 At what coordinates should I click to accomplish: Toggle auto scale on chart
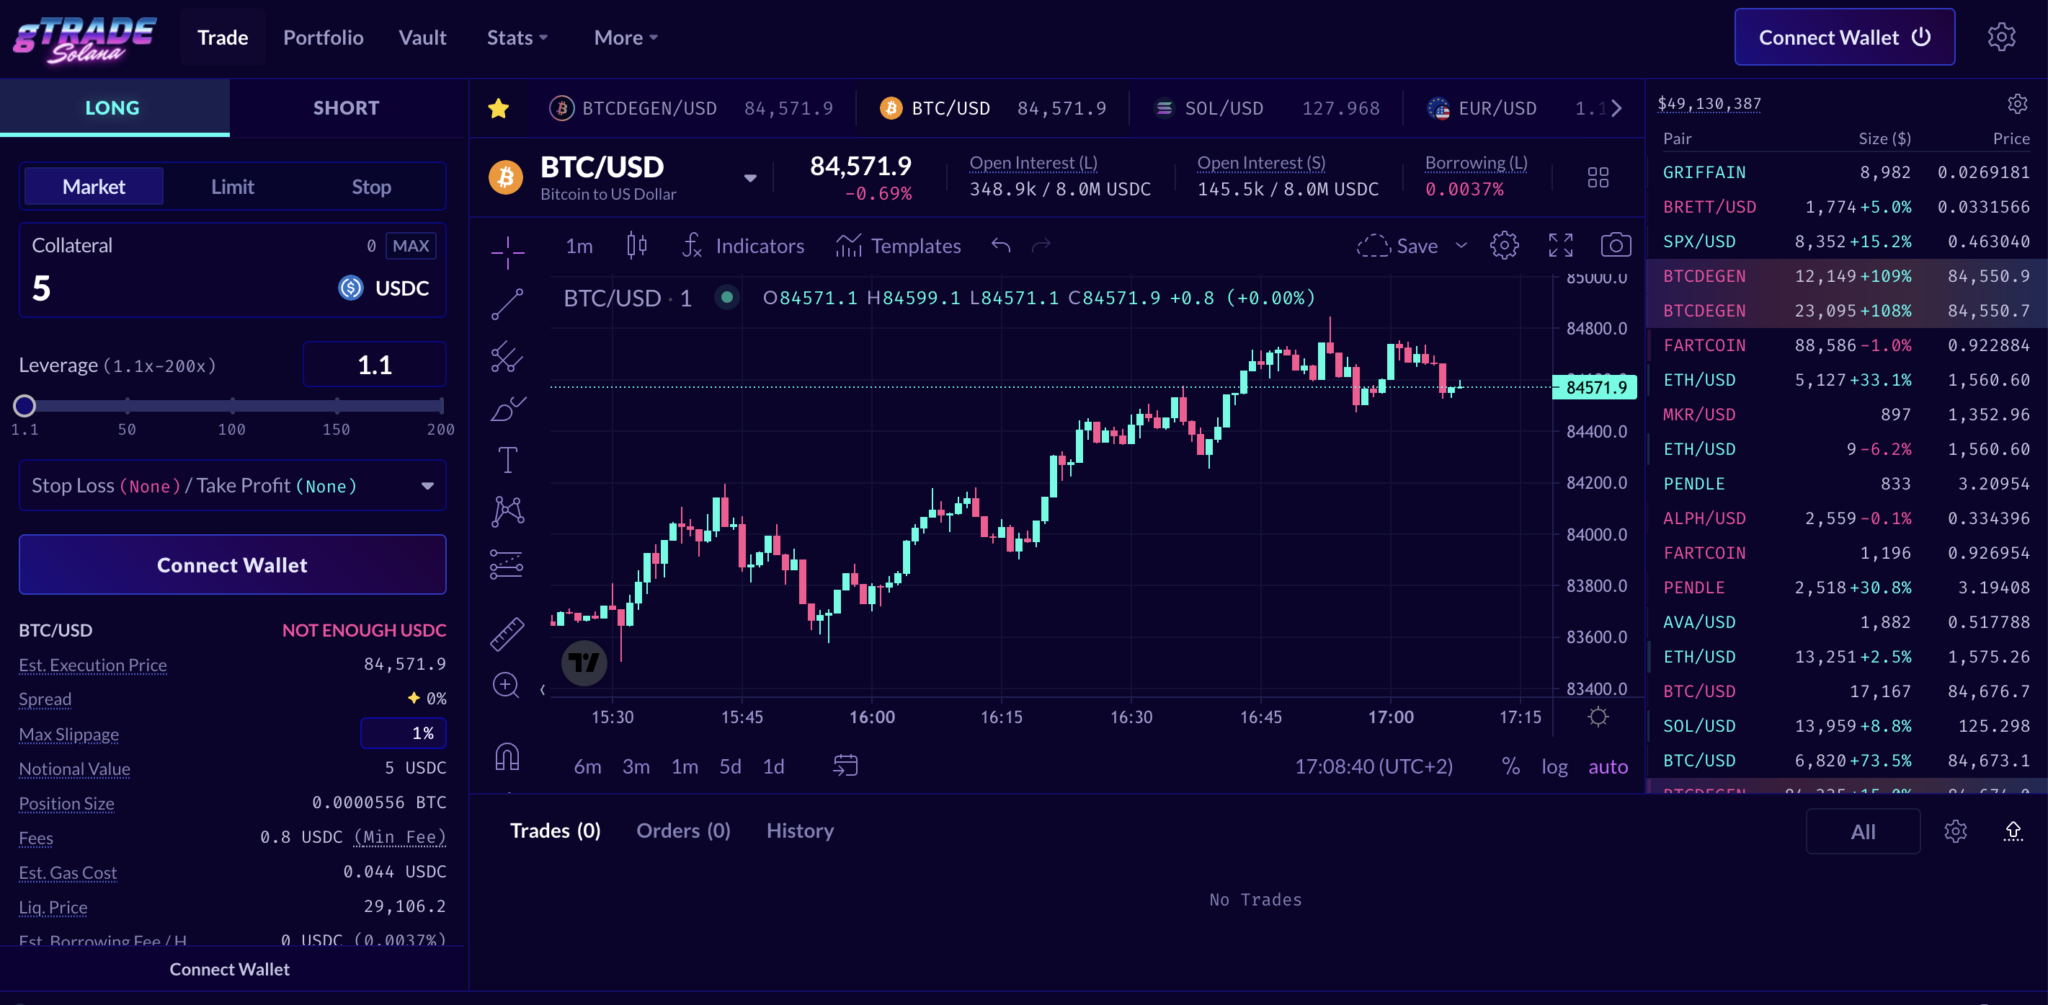pyautogui.click(x=1608, y=767)
